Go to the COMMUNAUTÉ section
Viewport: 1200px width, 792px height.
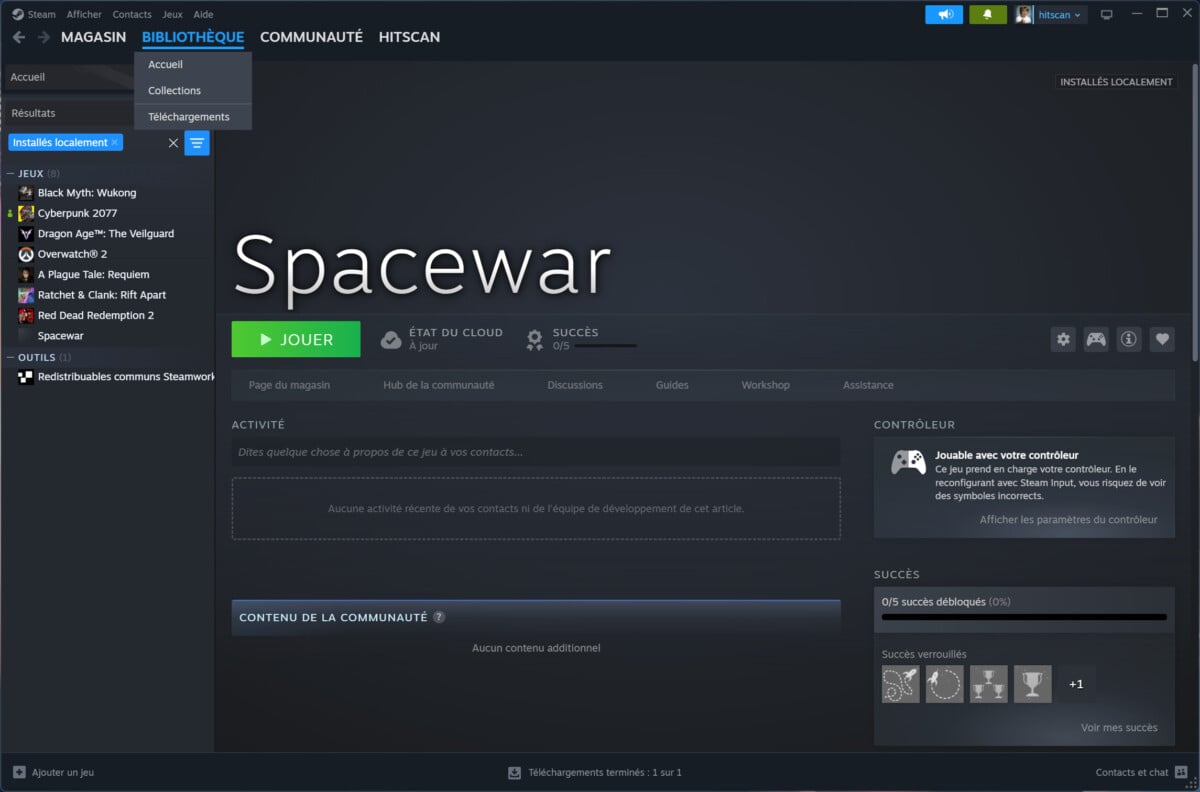pos(311,37)
